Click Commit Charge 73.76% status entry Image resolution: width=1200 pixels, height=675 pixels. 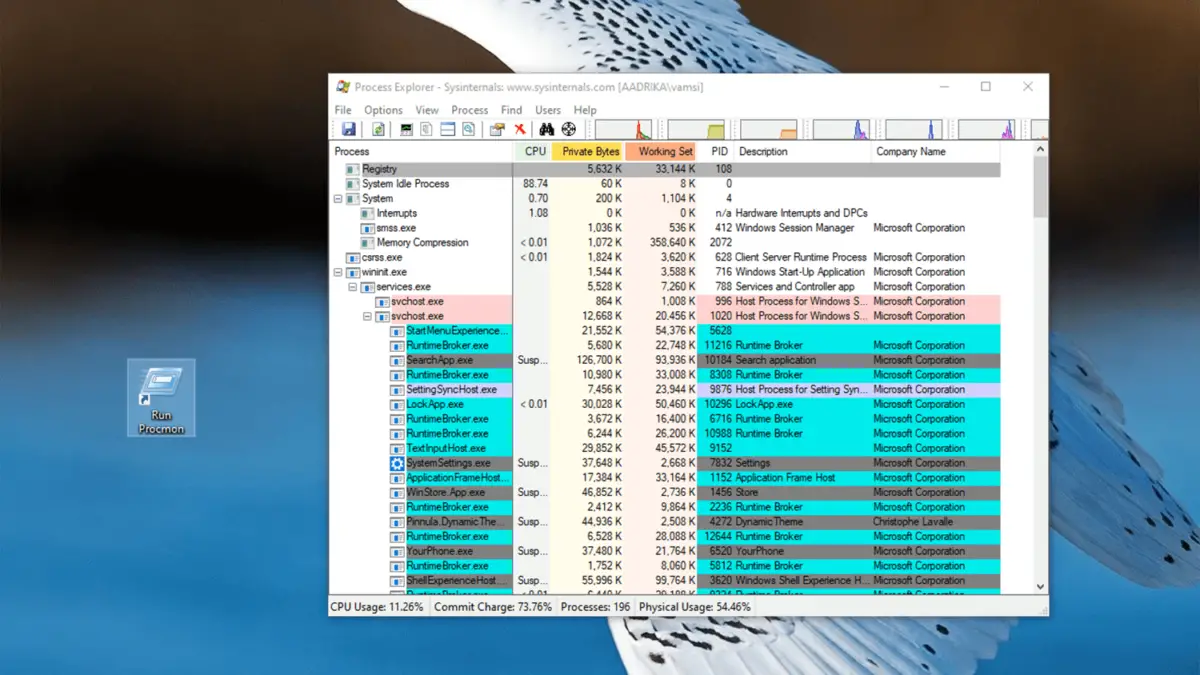tap(493, 606)
